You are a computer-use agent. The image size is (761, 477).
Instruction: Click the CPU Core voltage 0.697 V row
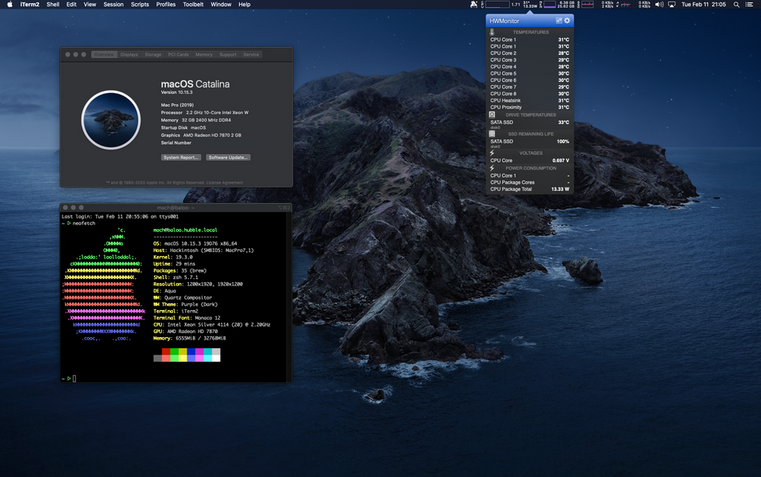pos(529,160)
